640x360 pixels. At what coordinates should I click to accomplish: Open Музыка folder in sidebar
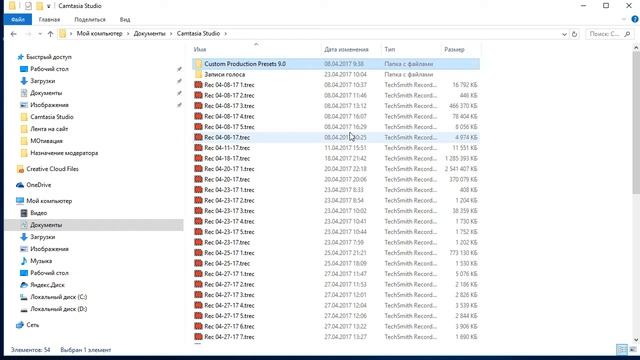pos(41,261)
